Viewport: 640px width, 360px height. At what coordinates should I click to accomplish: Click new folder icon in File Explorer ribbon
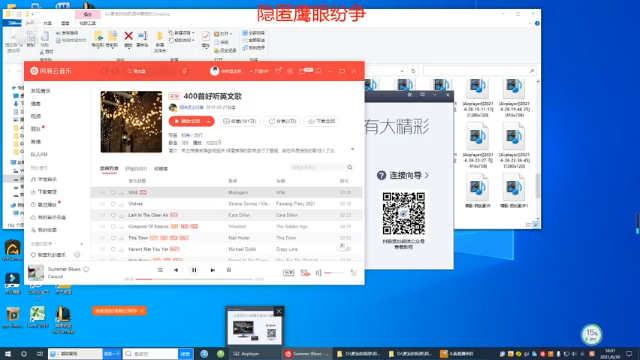(x=160, y=36)
